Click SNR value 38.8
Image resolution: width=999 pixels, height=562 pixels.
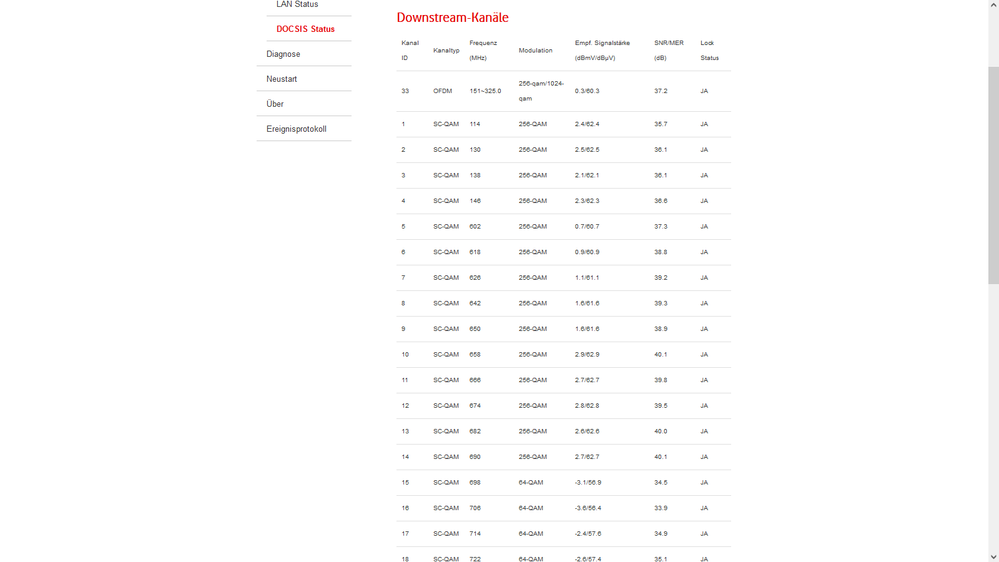click(661, 252)
